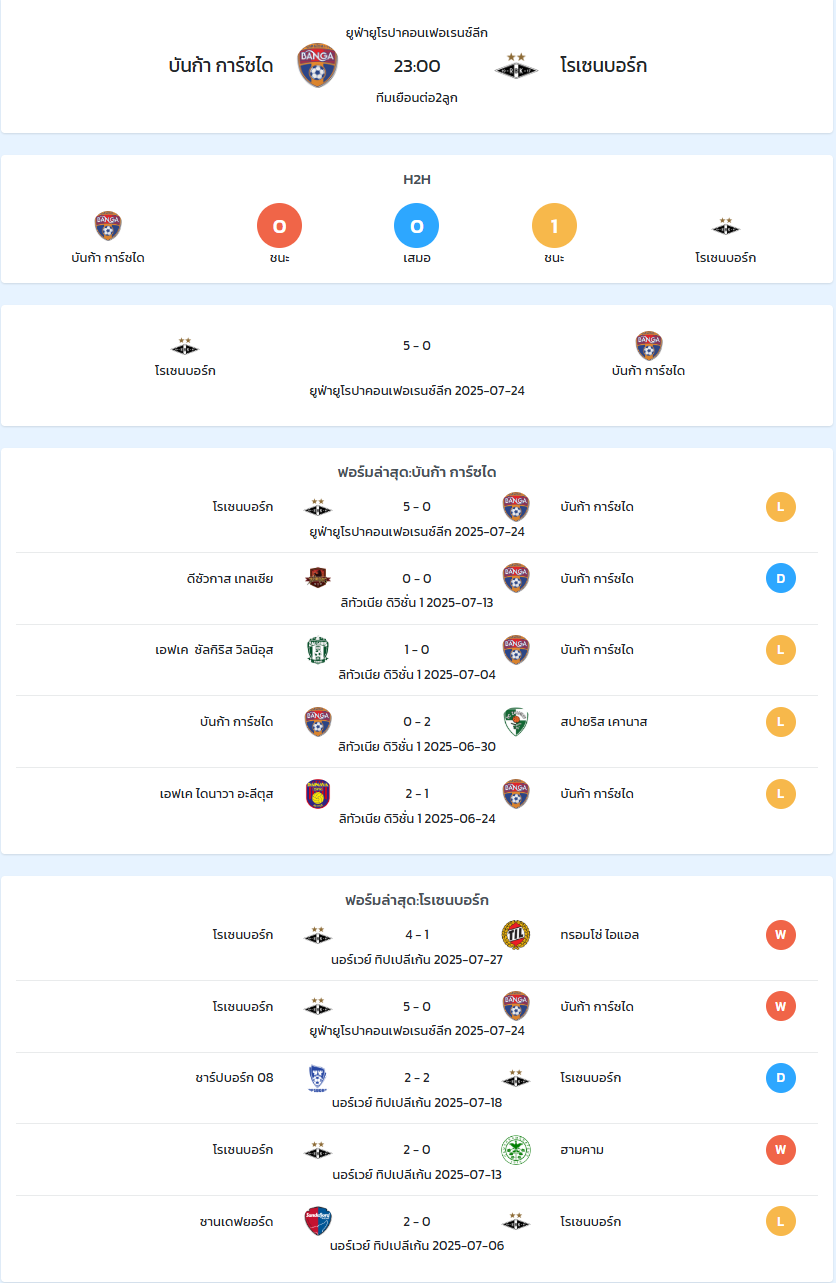The image size is (836, 1283).
Task: Click the blue D badge for Džiugas match
Action: point(781,578)
